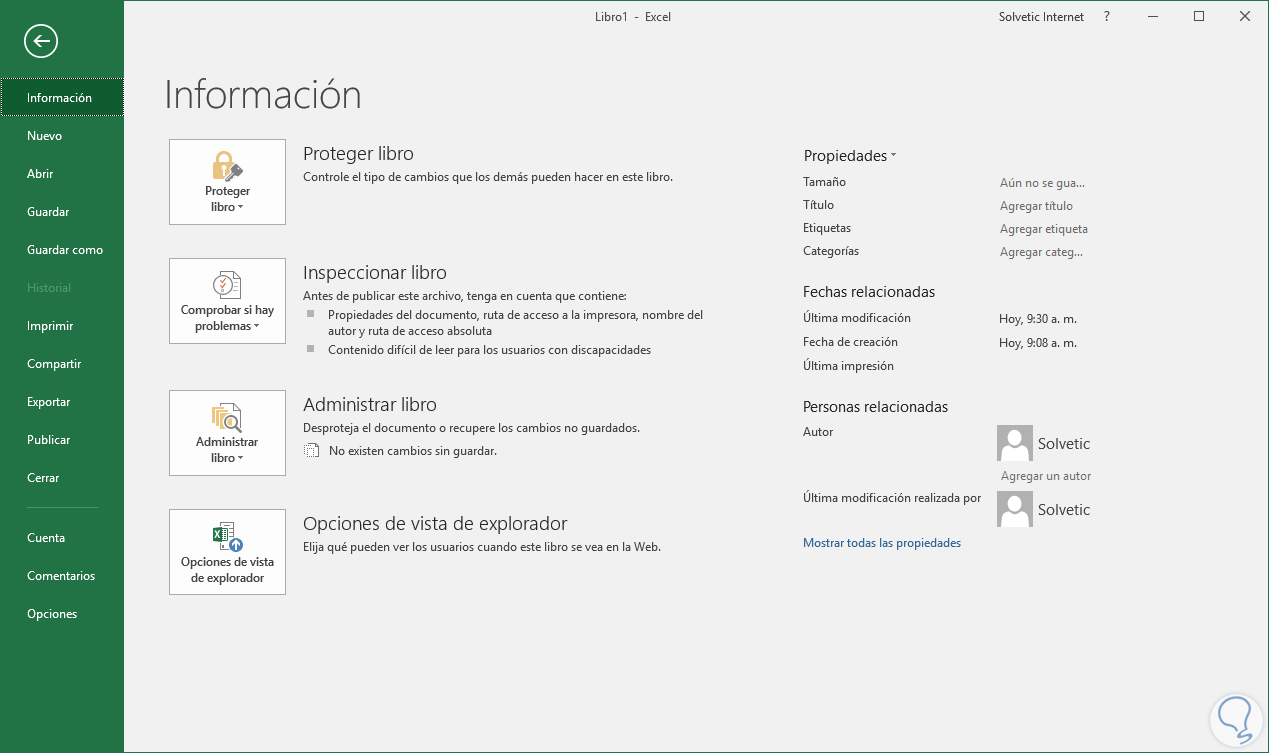The height and width of the screenshot is (753, 1269).
Task: Open the Proteger libro dropdown button
Action: tap(228, 182)
